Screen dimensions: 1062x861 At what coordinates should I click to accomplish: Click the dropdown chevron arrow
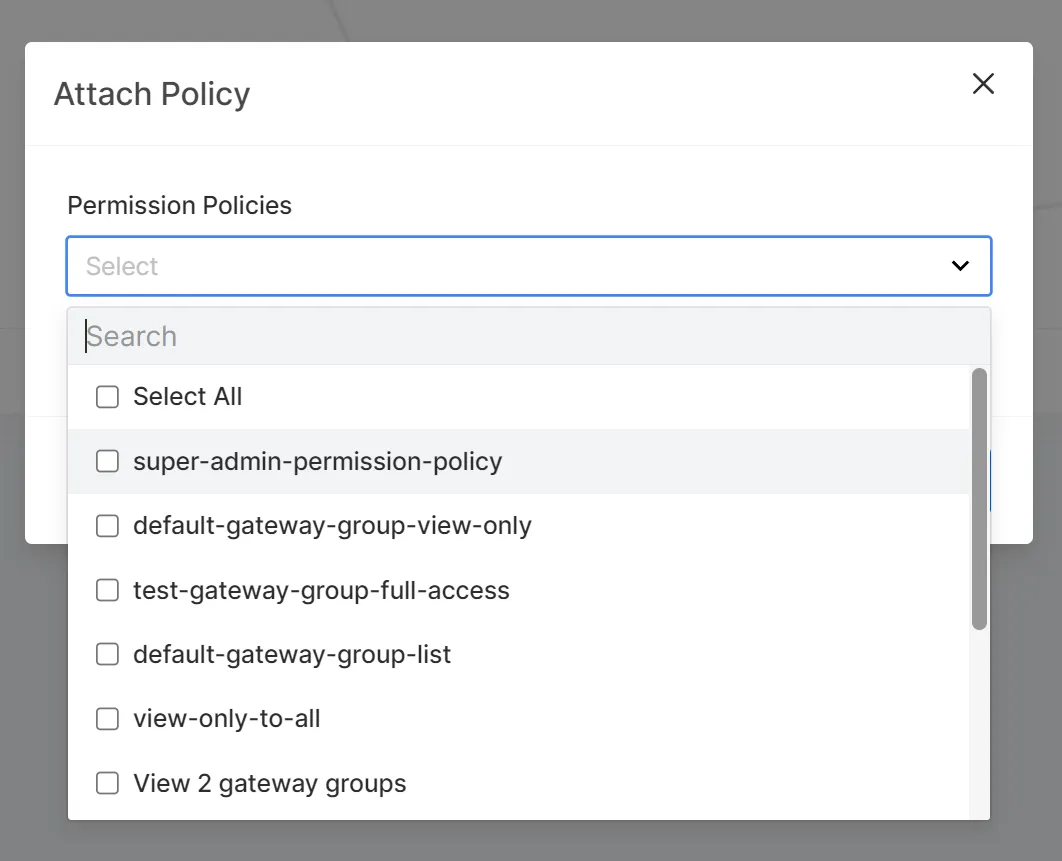(960, 266)
